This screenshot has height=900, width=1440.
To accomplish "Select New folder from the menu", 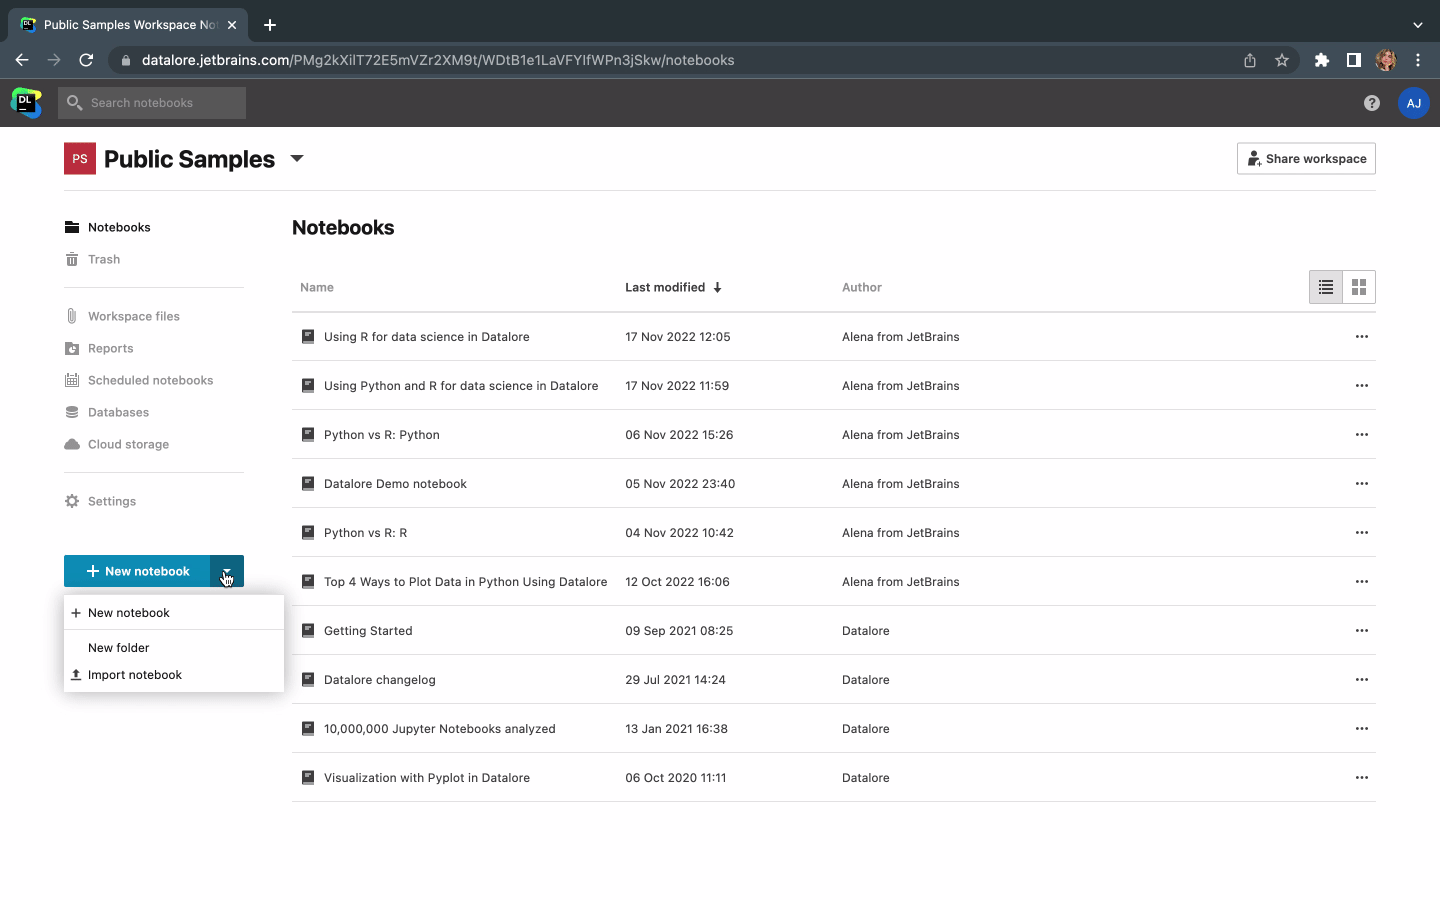I will [118, 648].
